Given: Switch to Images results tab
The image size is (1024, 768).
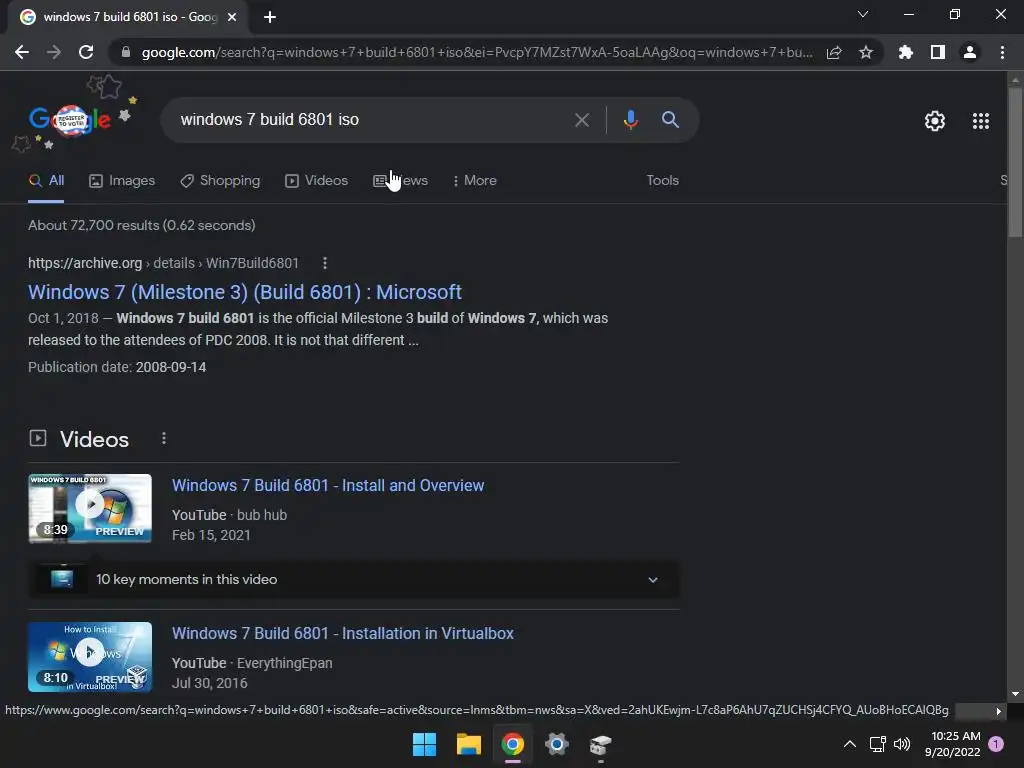Looking at the screenshot, I should (122, 180).
